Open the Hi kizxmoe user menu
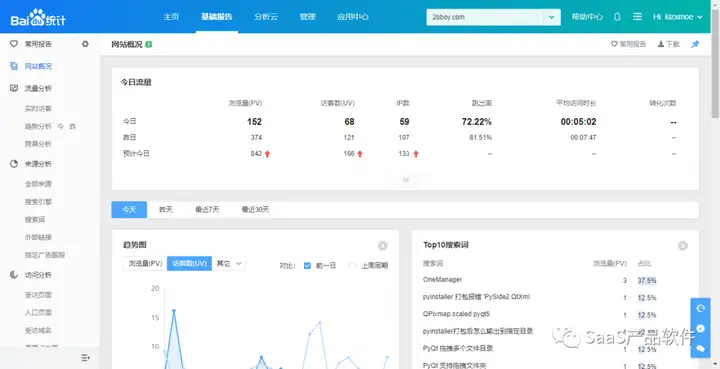720x369 pixels. [x=678, y=17]
